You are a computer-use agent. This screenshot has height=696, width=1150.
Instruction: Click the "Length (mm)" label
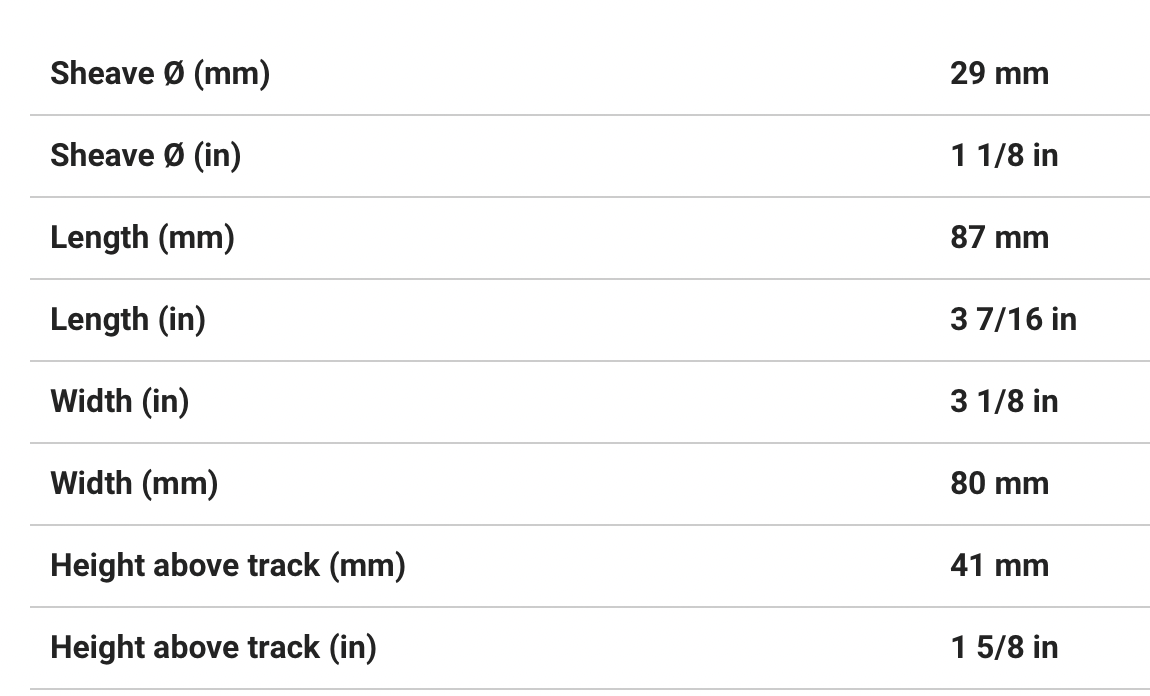(x=142, y=238)
